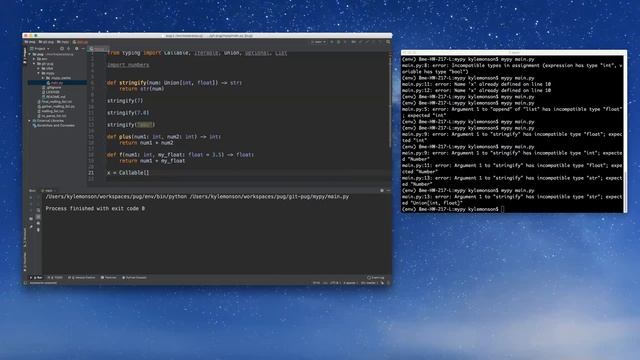640x360 pixels.
Task: Click the Terminal prompt line at bottom
Action: point(453,209)
